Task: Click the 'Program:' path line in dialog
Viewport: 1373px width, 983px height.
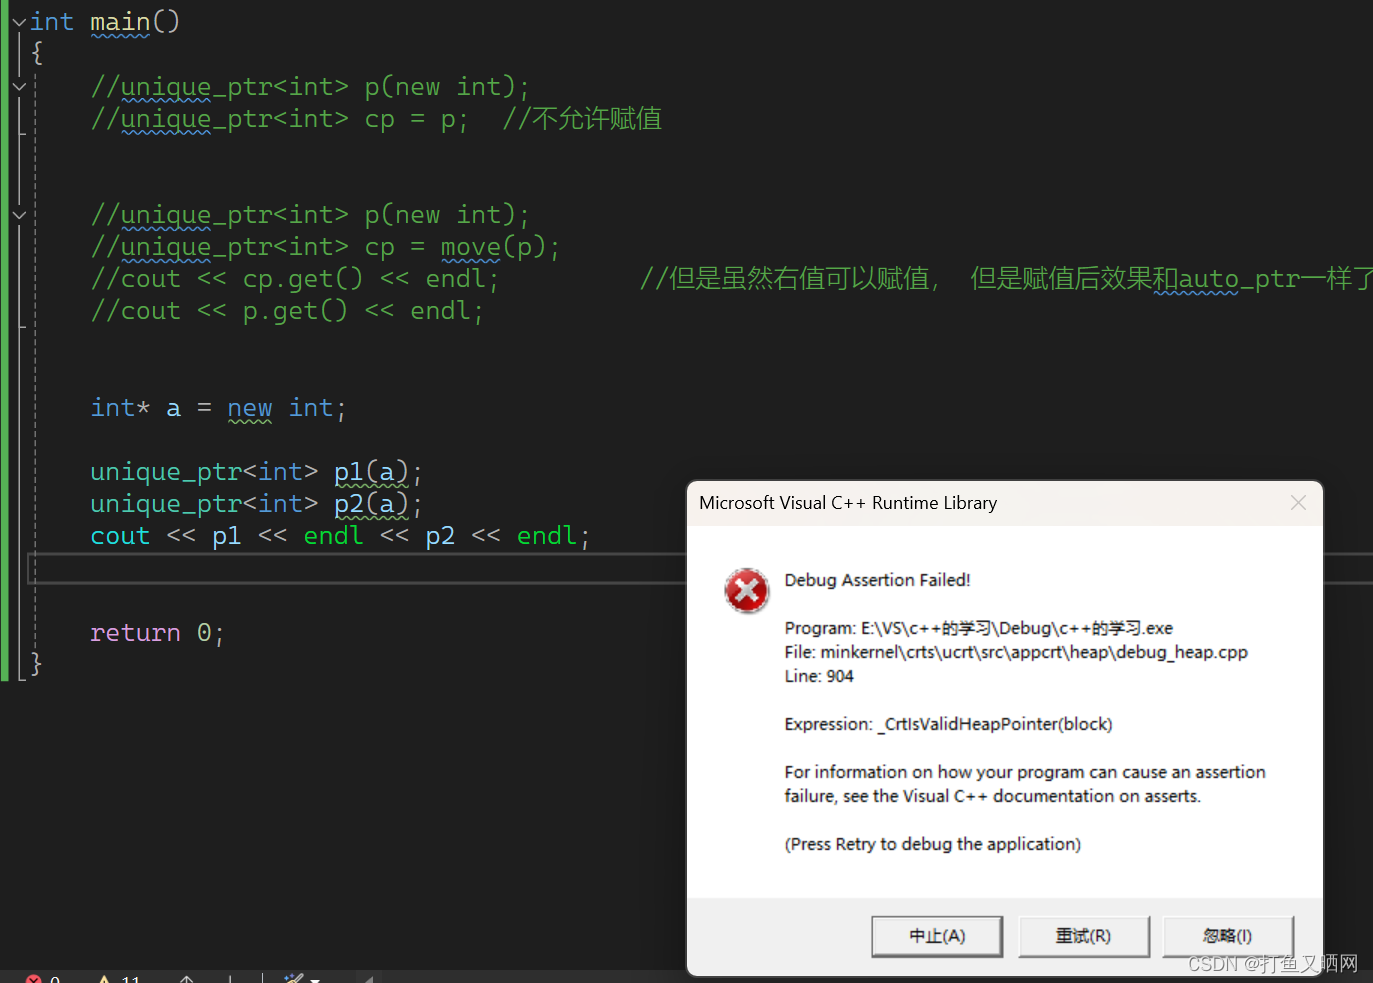Action: (978, 628)
